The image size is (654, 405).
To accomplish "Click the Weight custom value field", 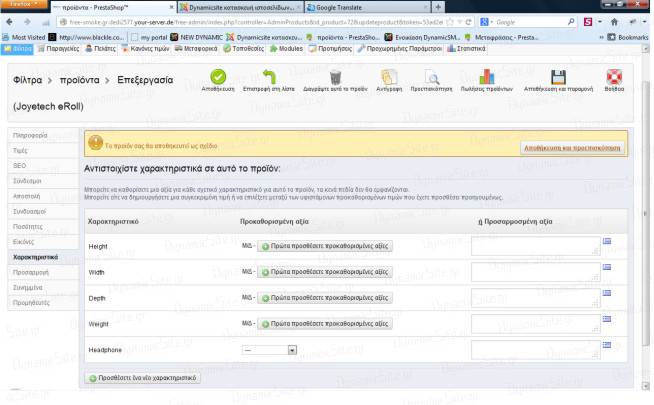I will coord(536,324).
